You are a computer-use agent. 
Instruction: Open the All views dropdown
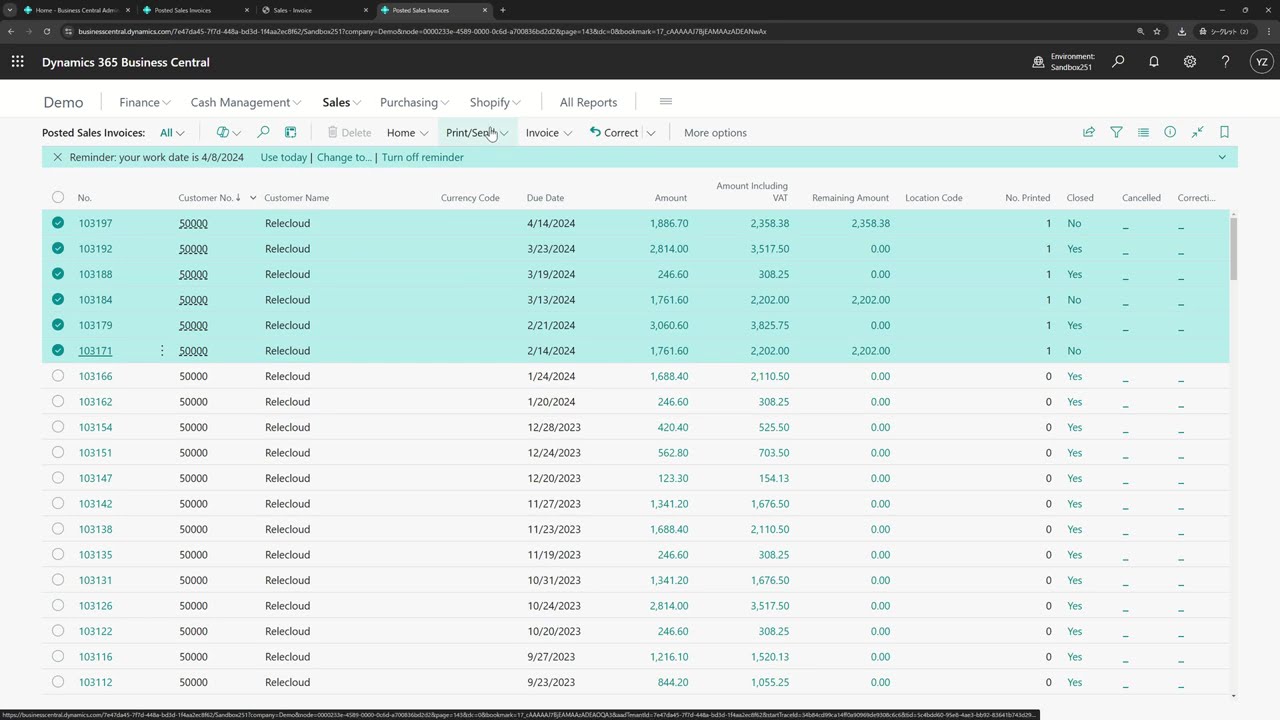point(172,132)
